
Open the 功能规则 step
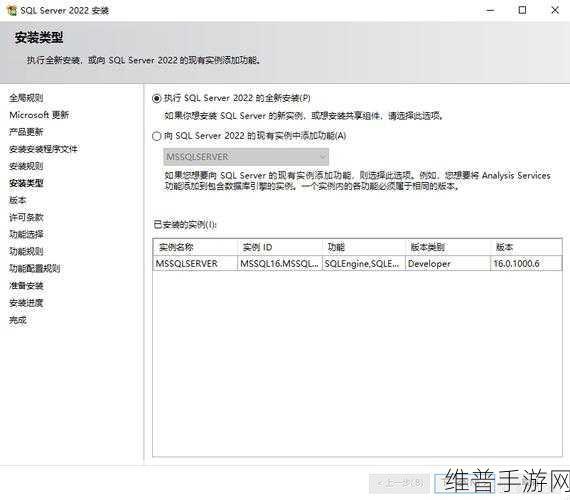click(26, 251)
